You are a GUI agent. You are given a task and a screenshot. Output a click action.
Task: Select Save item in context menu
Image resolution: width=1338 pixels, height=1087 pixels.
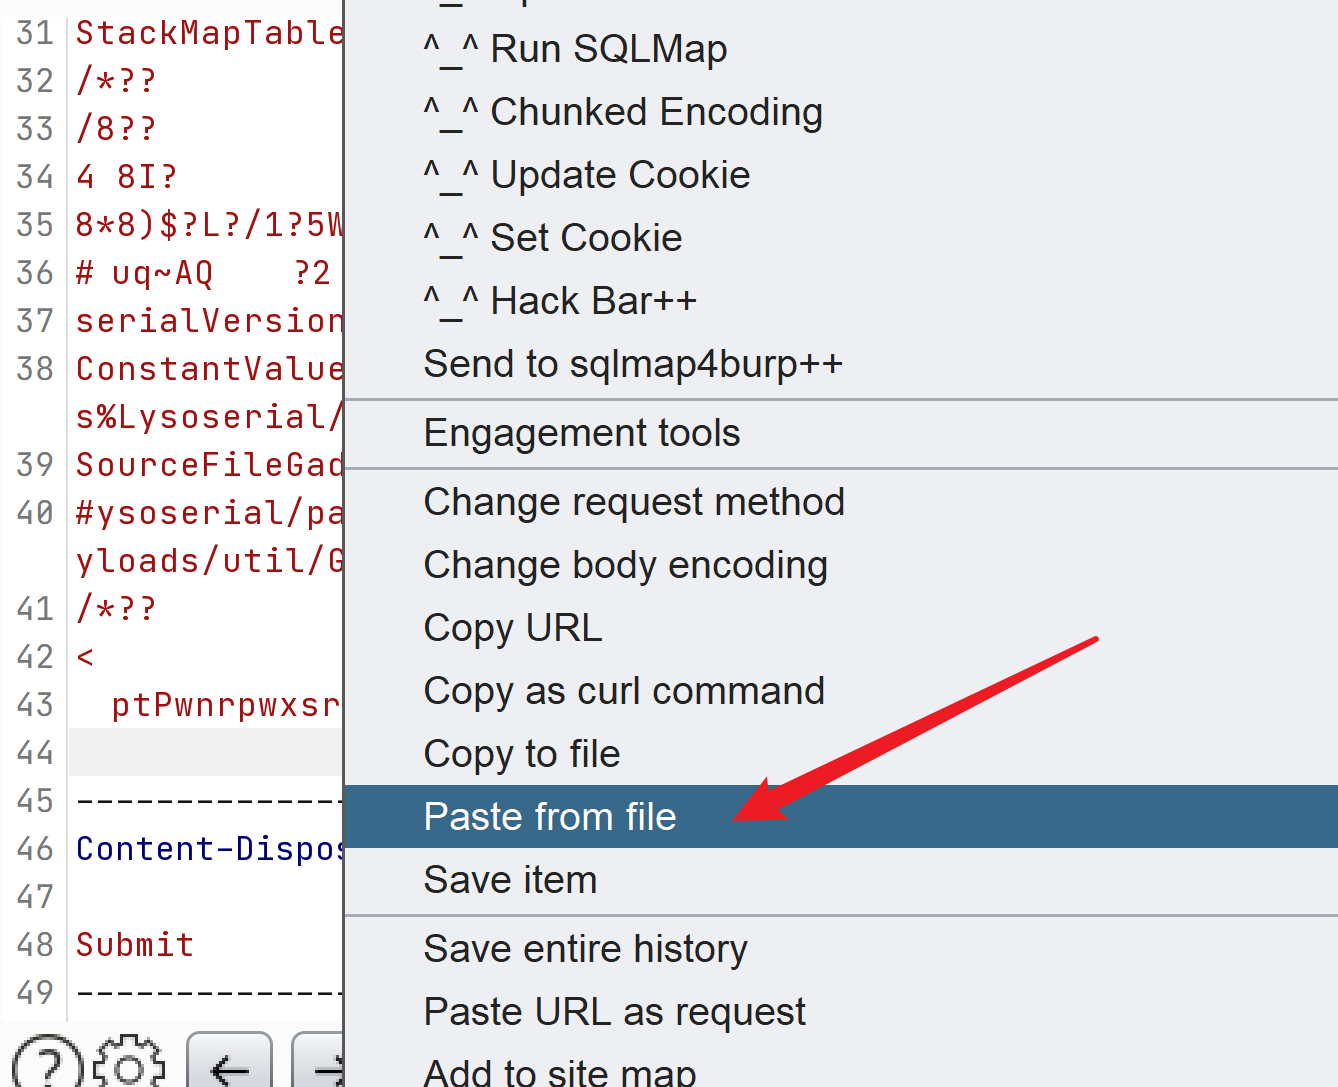[x=510, y=880]
